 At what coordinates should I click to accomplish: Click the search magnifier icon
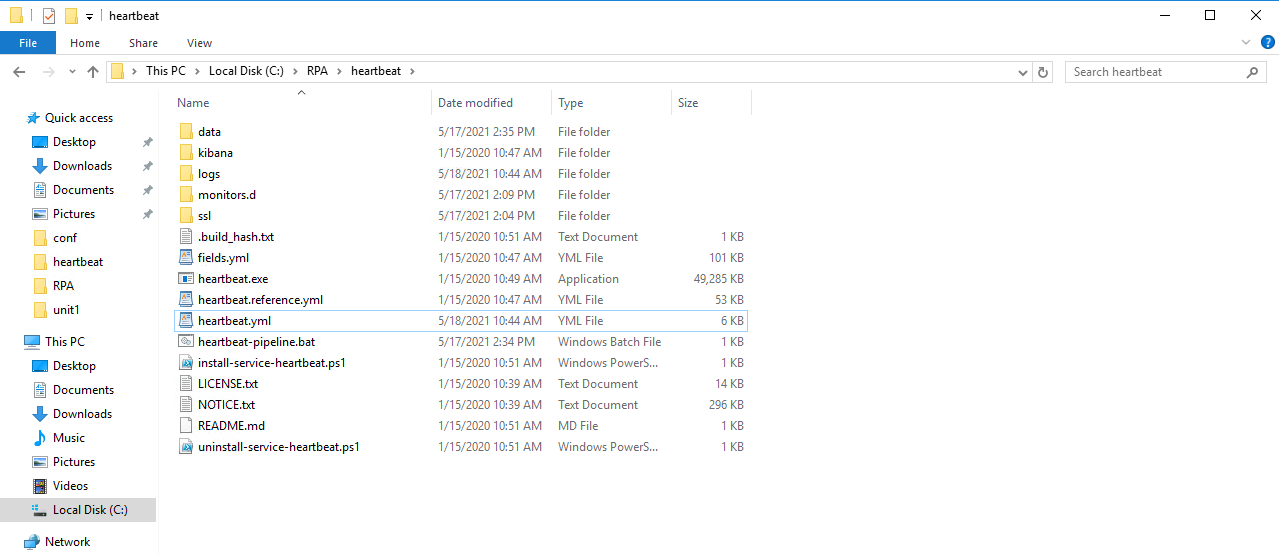pyautogui.click(x=1253, y=72)
